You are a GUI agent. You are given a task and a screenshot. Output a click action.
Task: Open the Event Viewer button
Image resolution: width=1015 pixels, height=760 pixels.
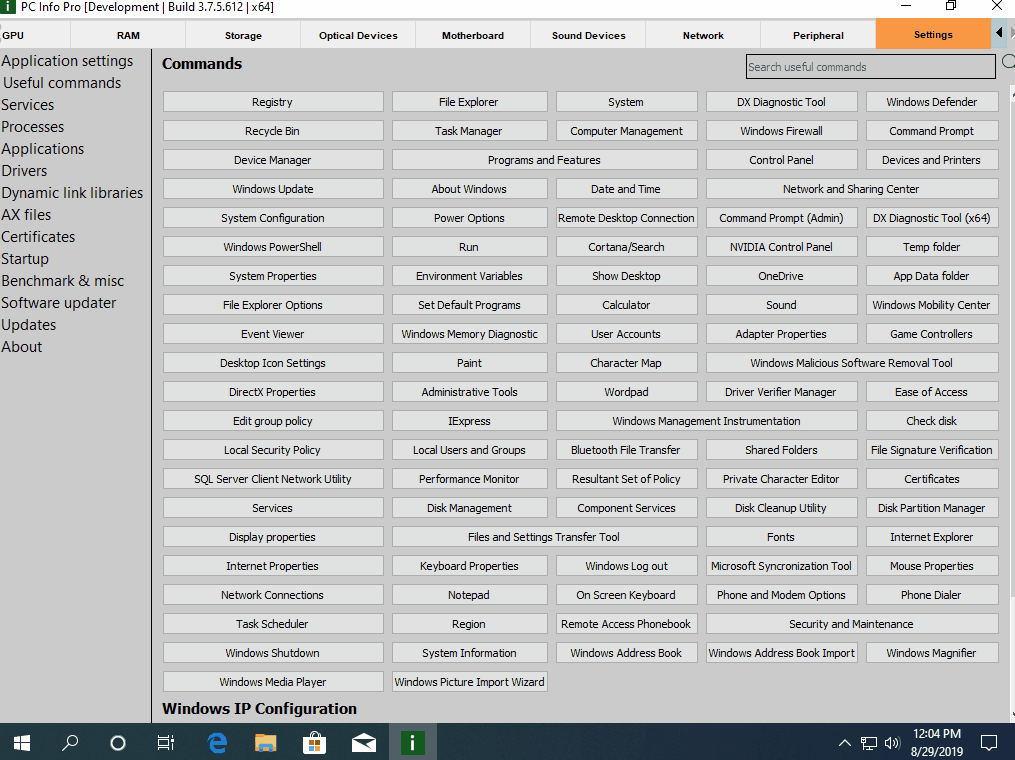273,334
